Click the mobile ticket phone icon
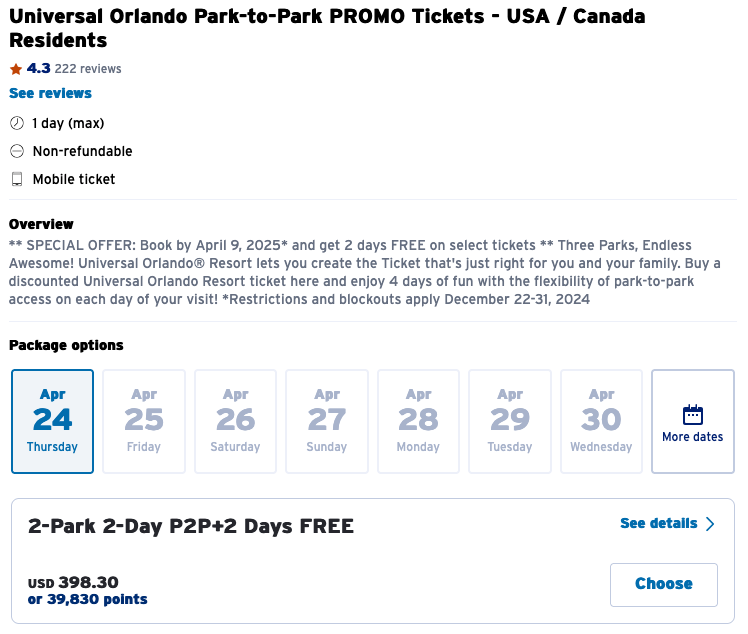This screenshot has height=634, width=748. [16, 179]
